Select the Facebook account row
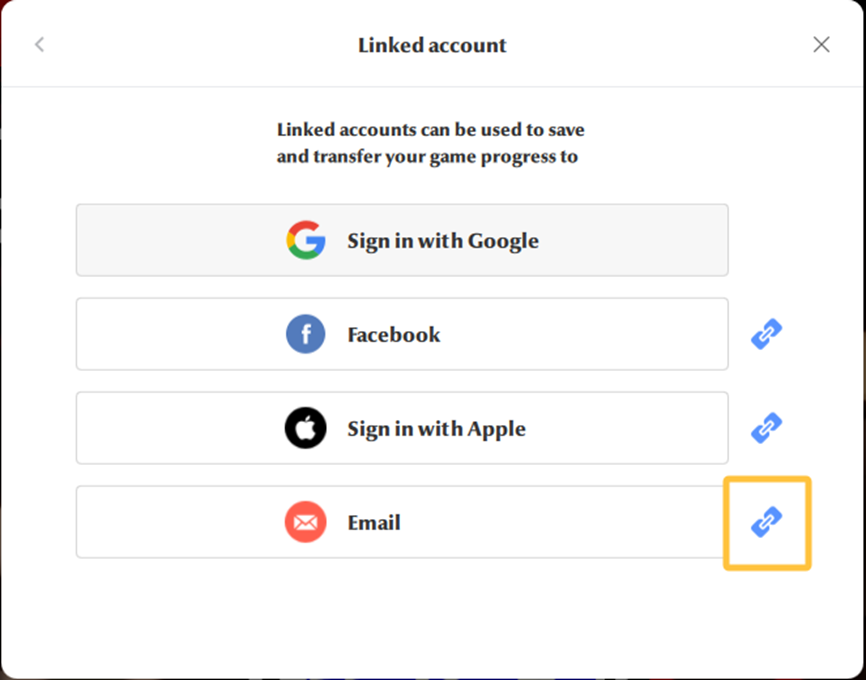 coord(402,334)
